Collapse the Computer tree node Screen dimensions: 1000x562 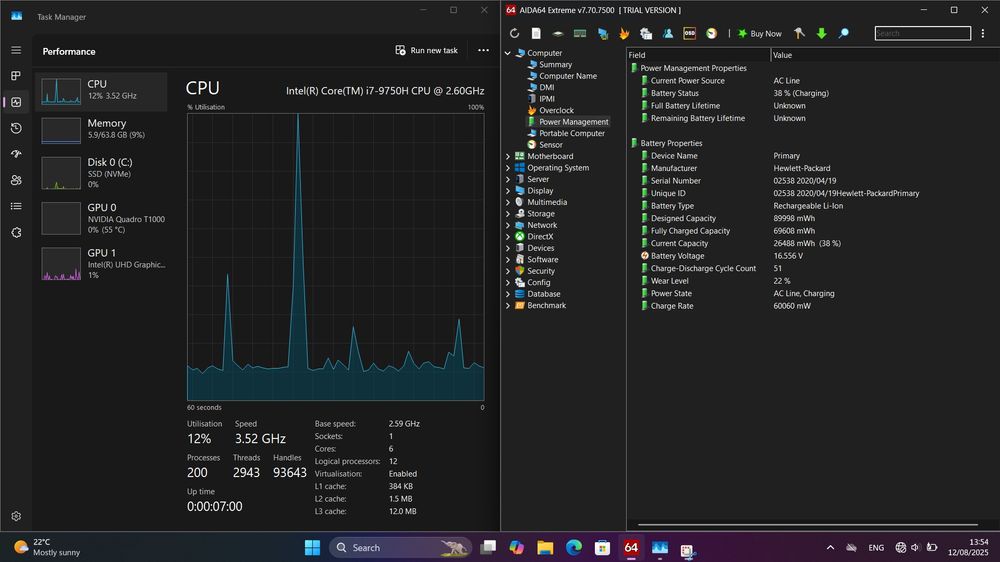click(508, 53)
